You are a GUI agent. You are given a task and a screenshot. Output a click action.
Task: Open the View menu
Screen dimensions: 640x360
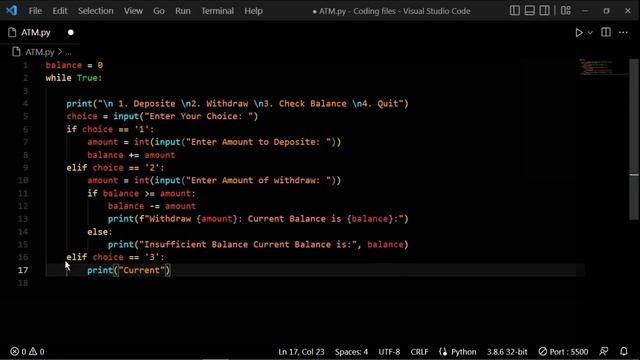pyautogui.click(x=133, y=11)
